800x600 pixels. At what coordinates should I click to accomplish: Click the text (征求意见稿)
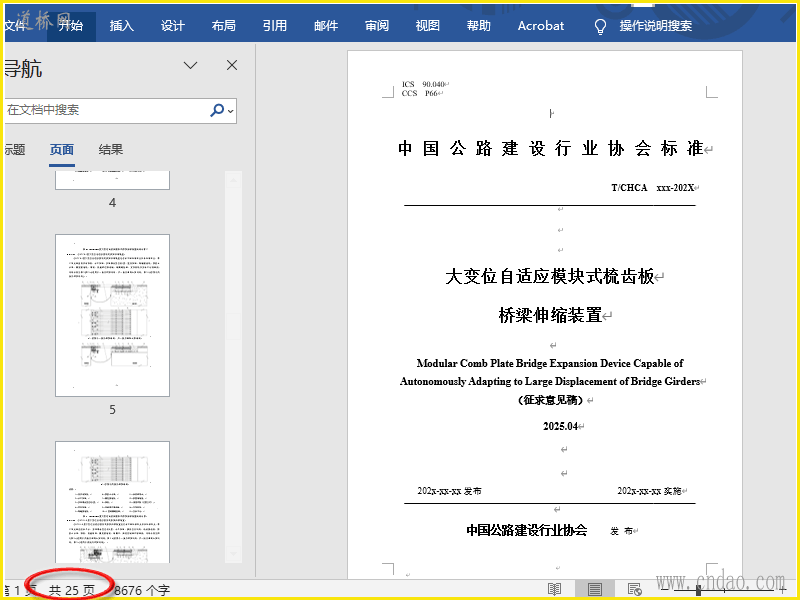(x=551, y=400)
